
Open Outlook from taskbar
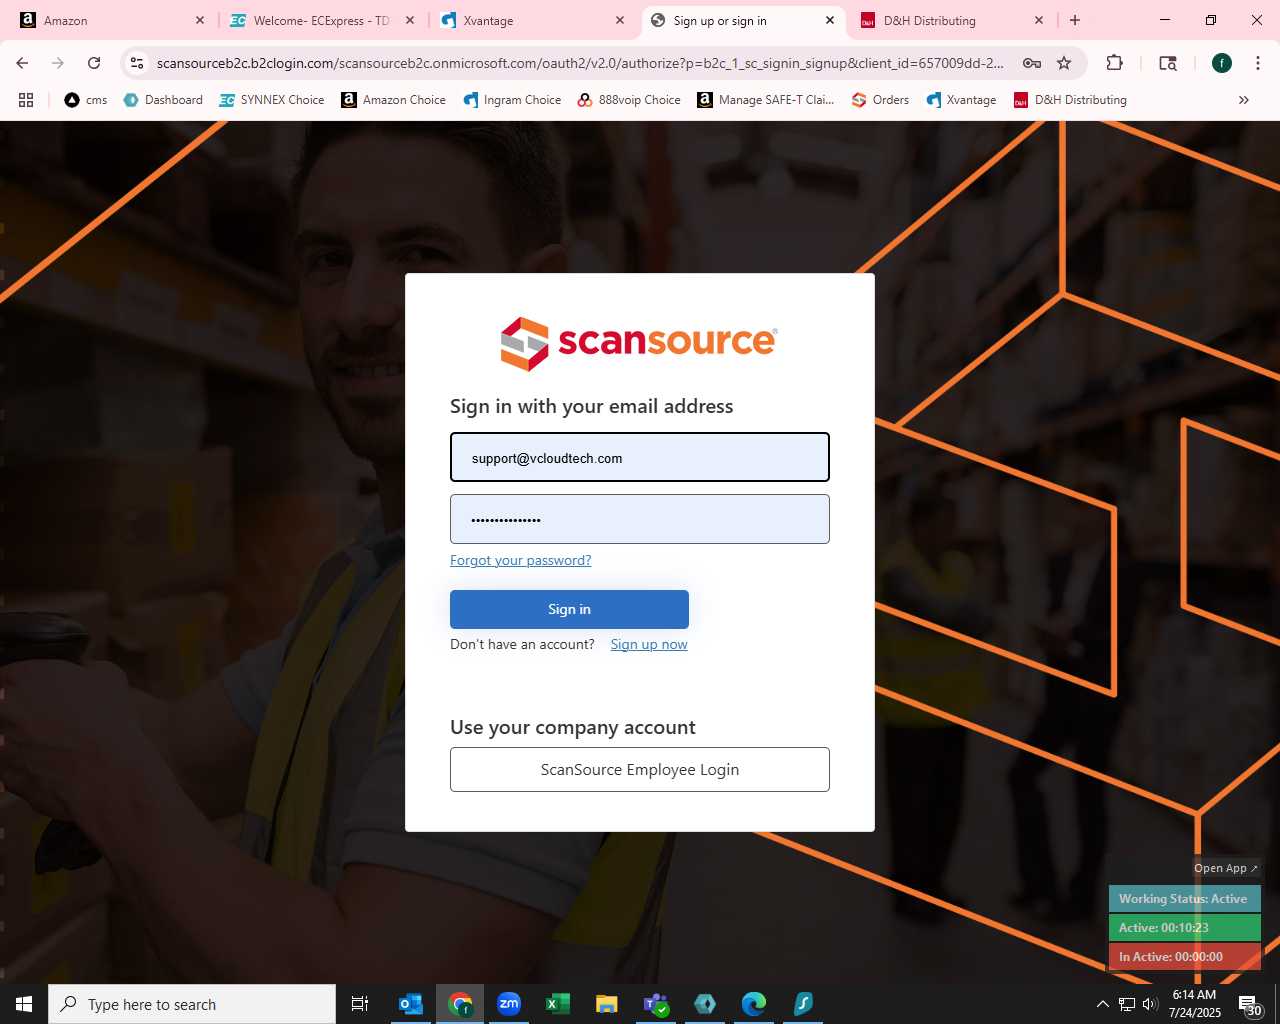(x=411, y=1004)
